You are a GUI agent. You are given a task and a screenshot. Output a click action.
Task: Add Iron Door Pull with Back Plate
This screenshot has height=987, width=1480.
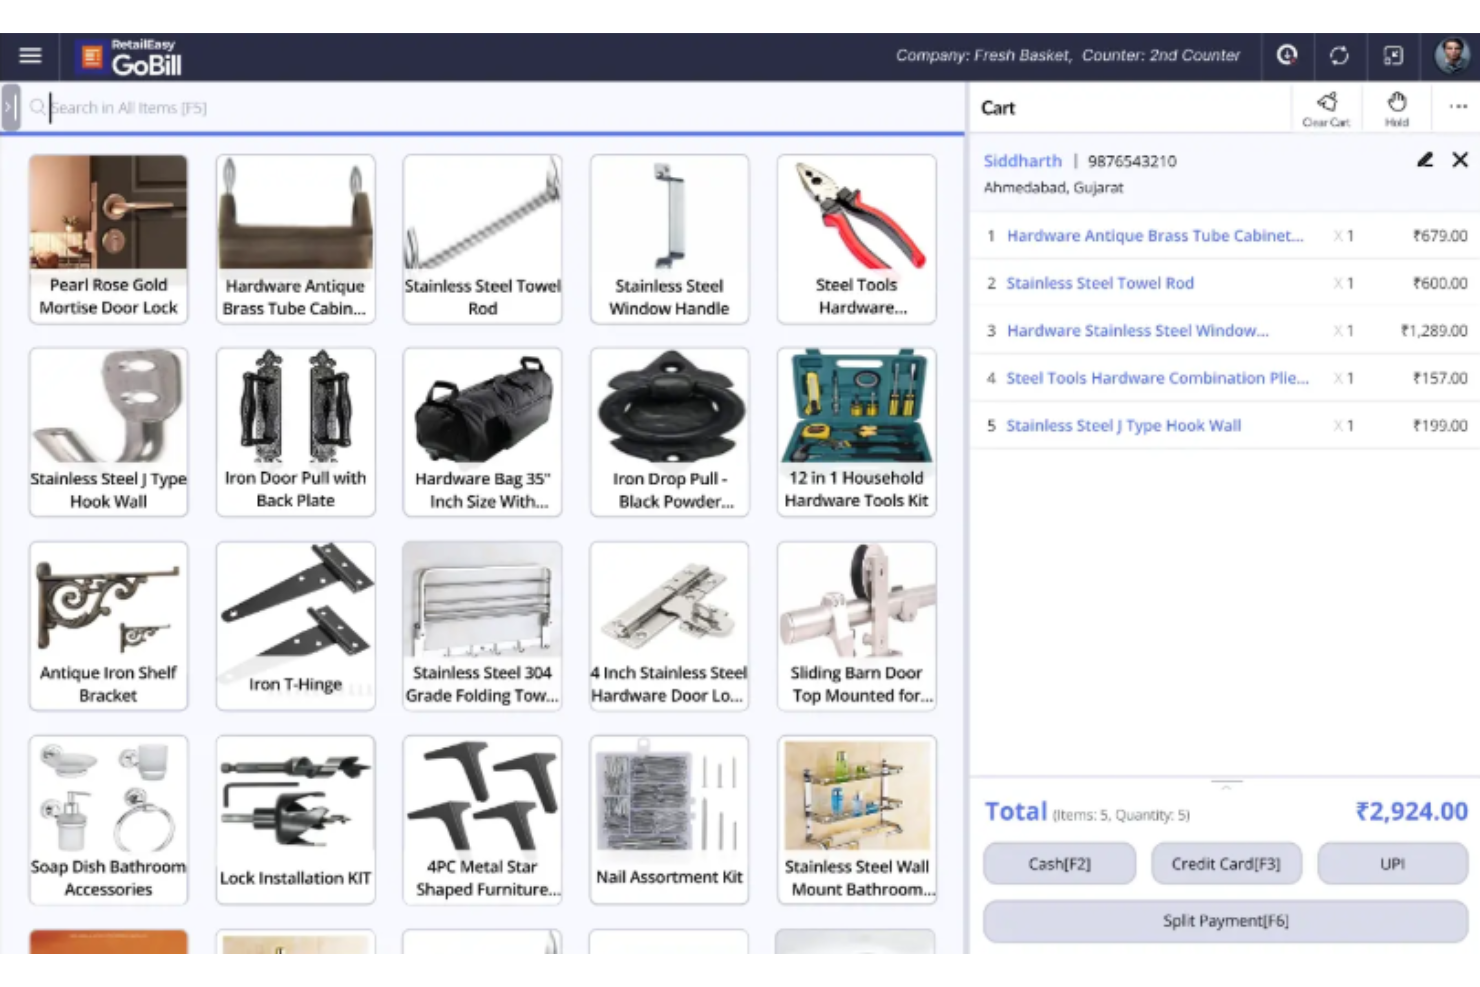click(295, 432)
